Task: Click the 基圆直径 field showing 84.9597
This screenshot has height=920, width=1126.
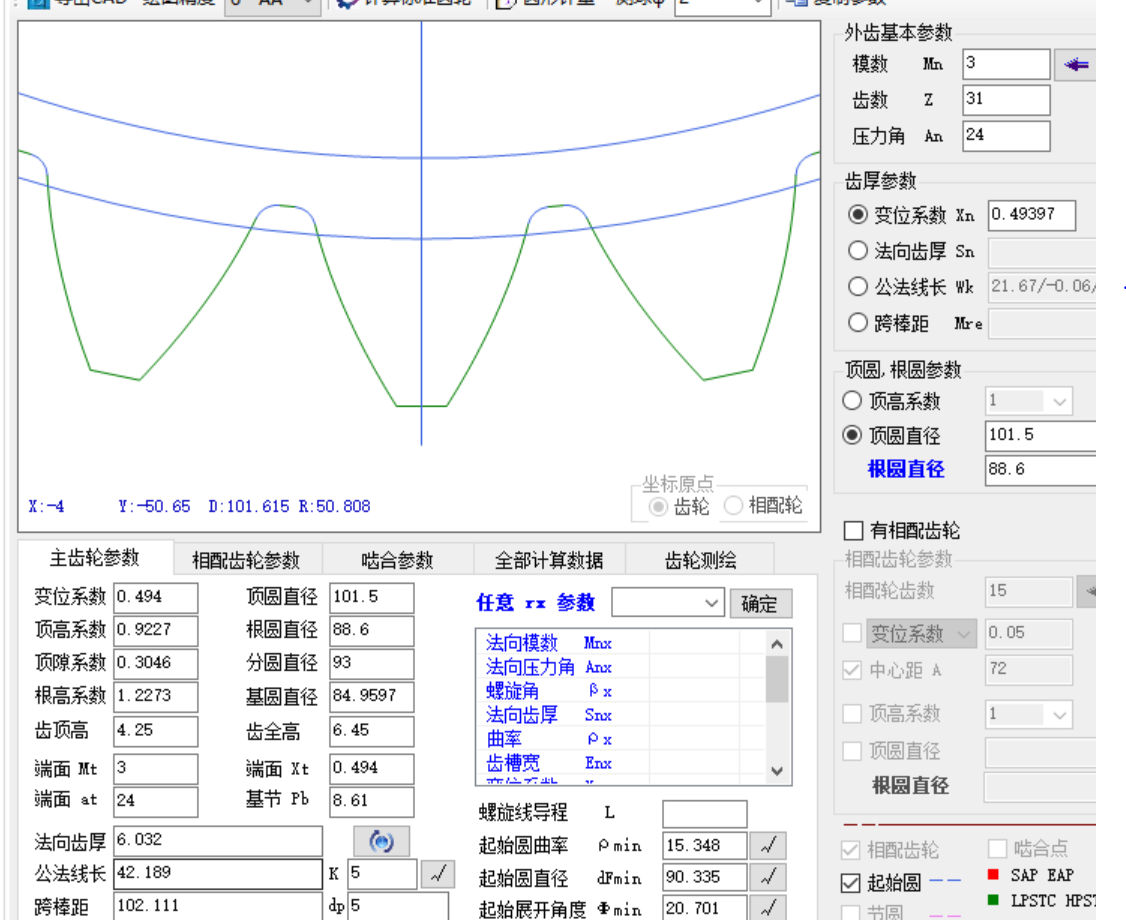Action: coord(372,697)
